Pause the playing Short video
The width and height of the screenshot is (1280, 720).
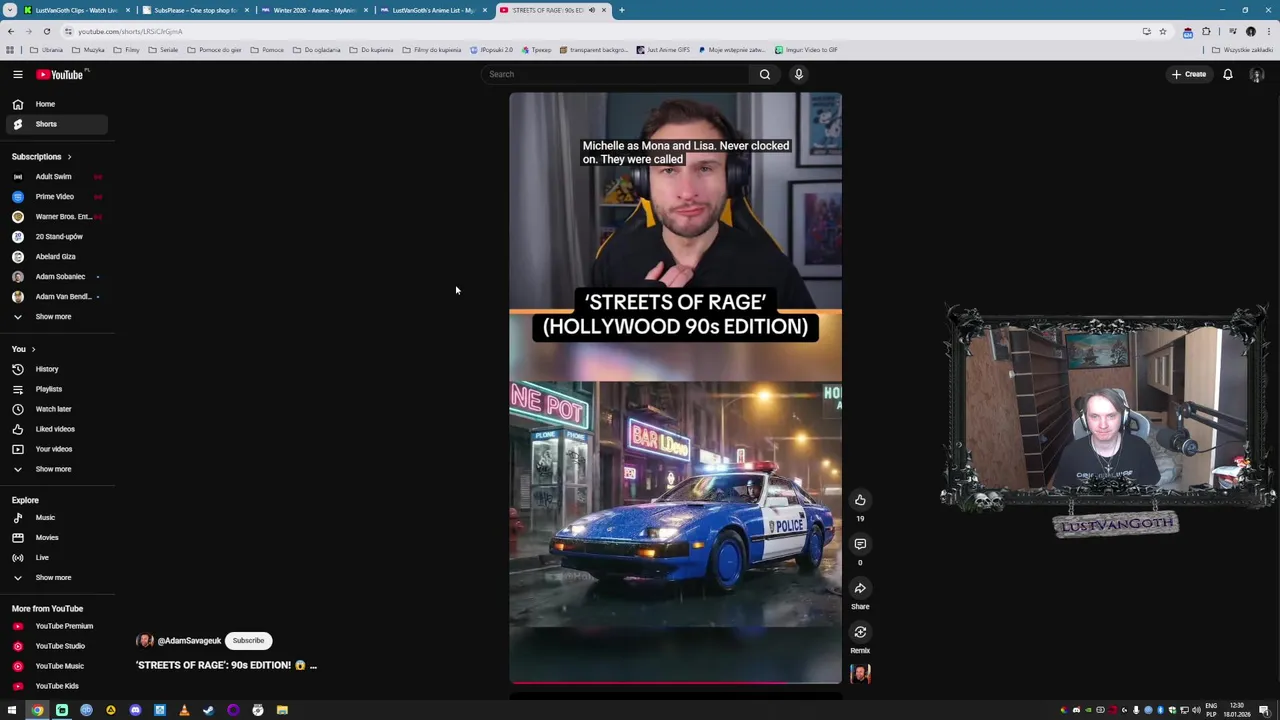click(675, 388)
